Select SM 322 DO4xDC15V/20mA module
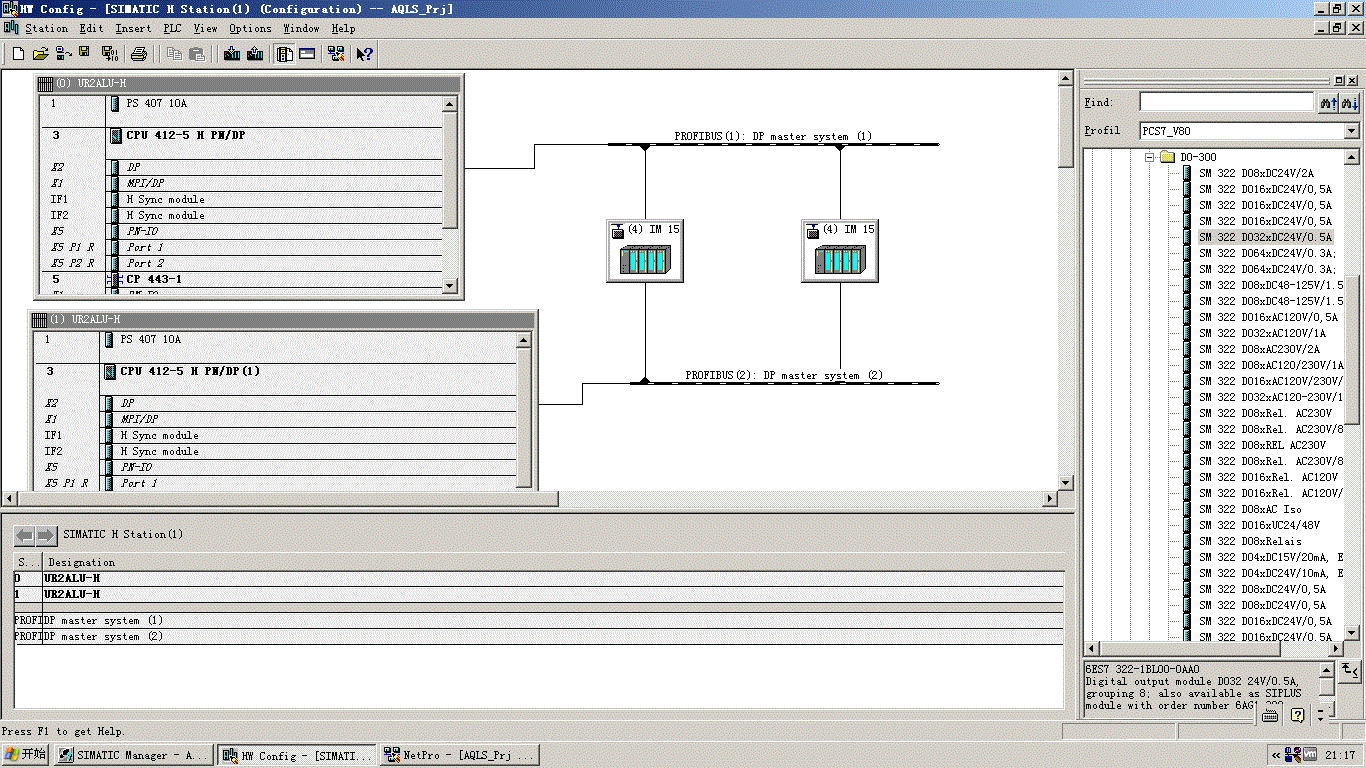 [1271, 557]
